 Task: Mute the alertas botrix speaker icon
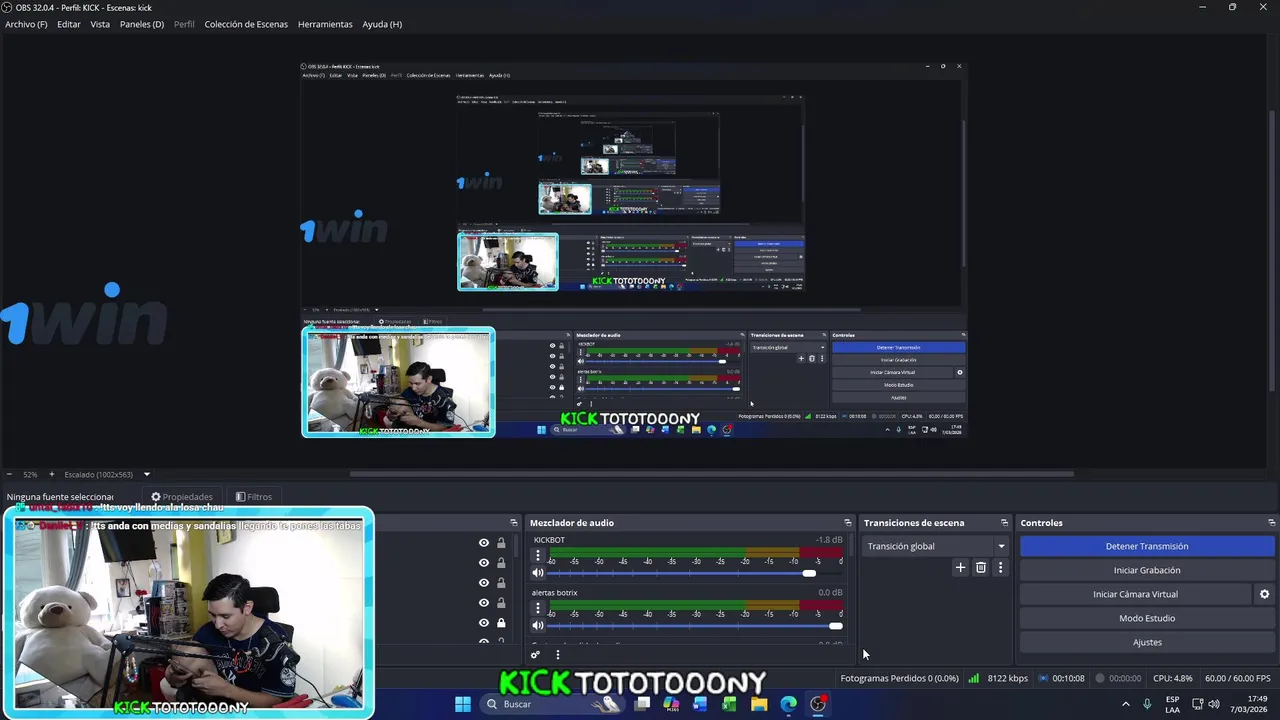538,626
